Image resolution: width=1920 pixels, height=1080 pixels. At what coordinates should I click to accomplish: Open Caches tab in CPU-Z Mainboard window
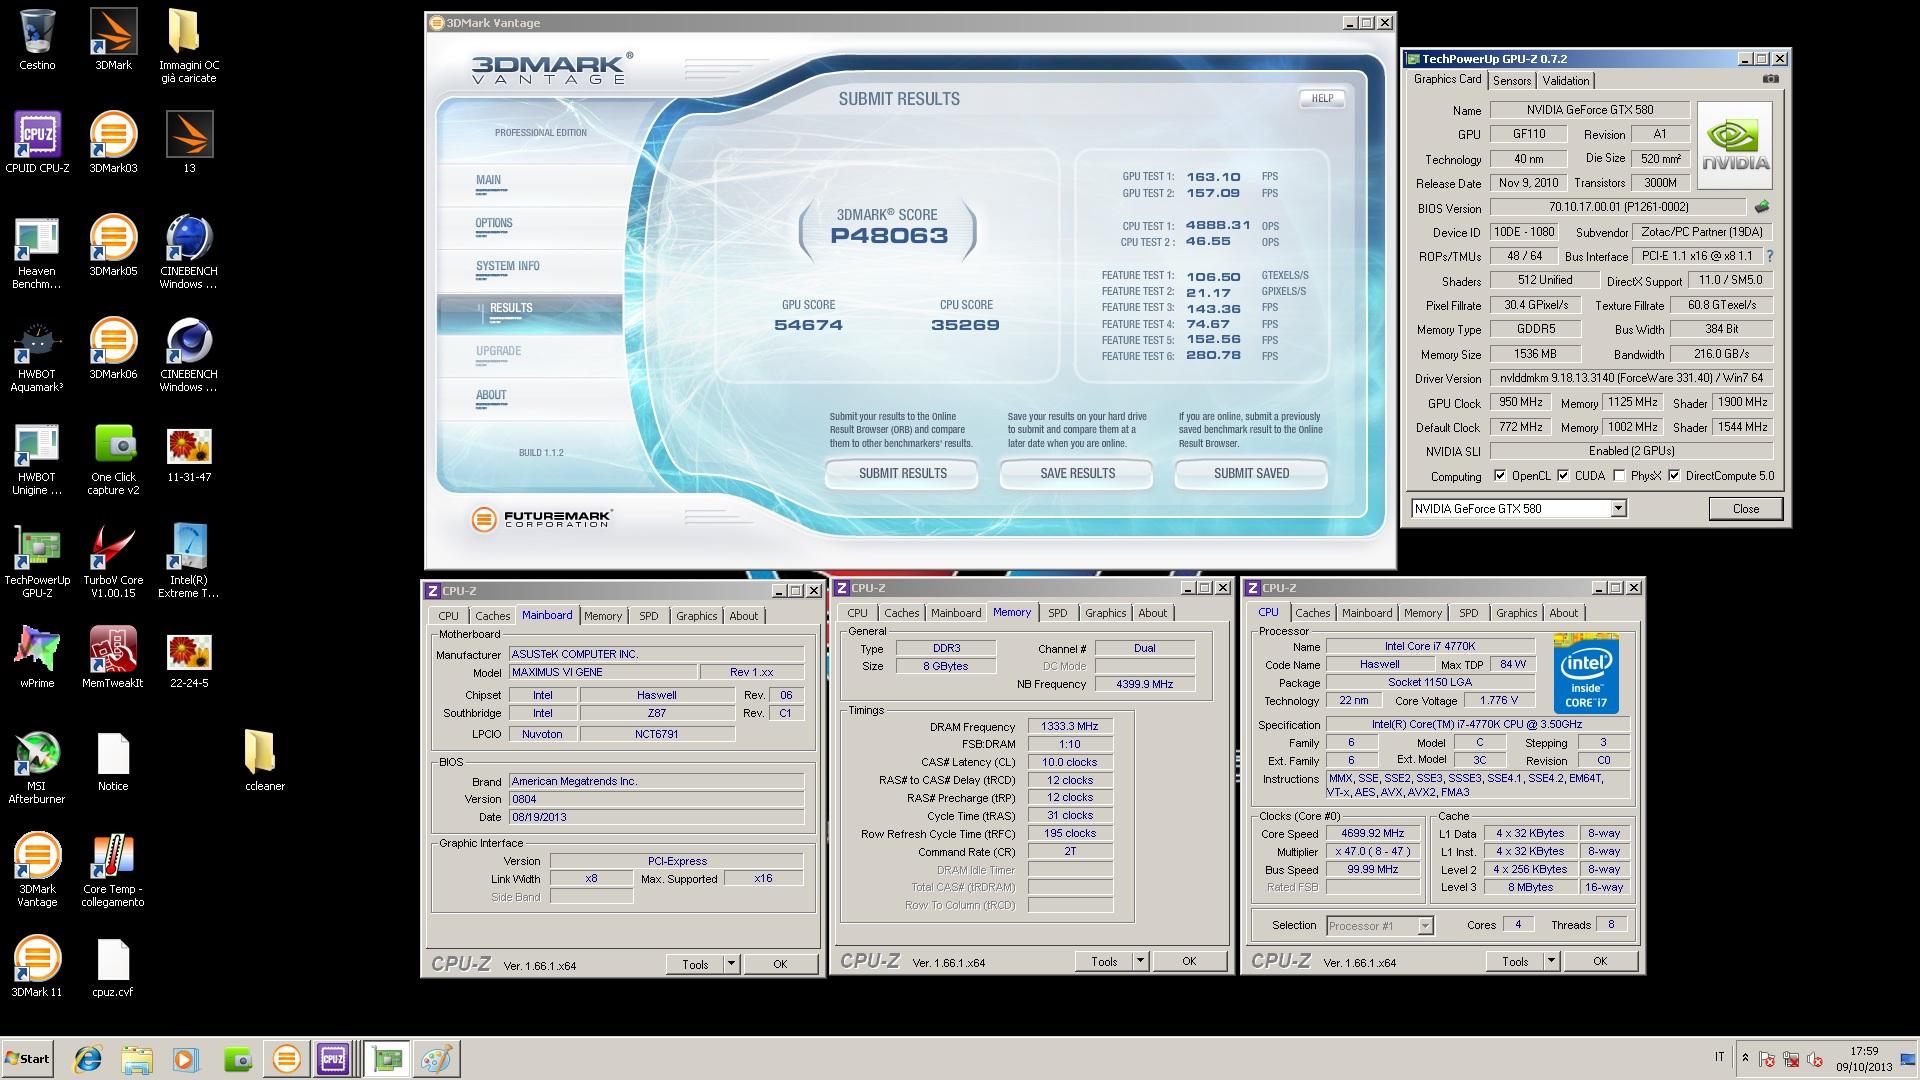click(x=492, y=616)
